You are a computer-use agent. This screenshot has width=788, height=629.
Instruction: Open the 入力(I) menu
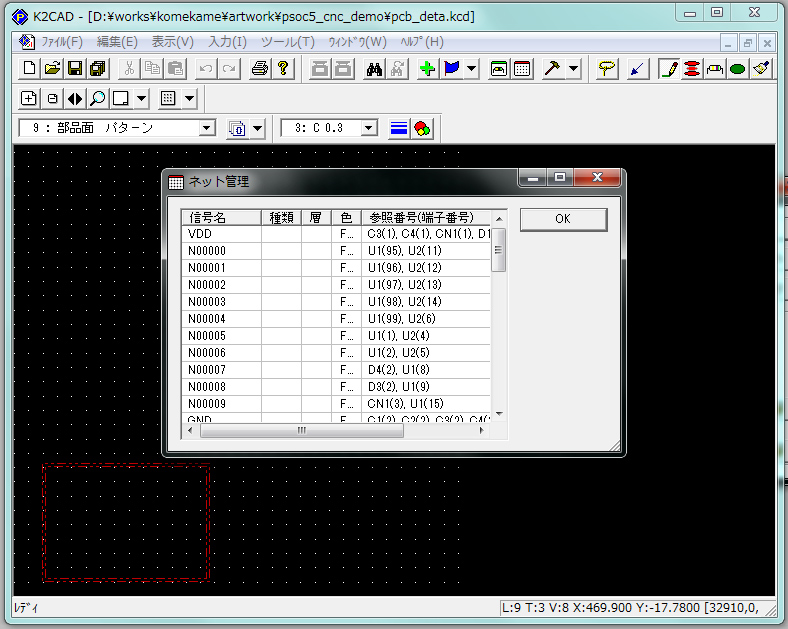point(228,42)
